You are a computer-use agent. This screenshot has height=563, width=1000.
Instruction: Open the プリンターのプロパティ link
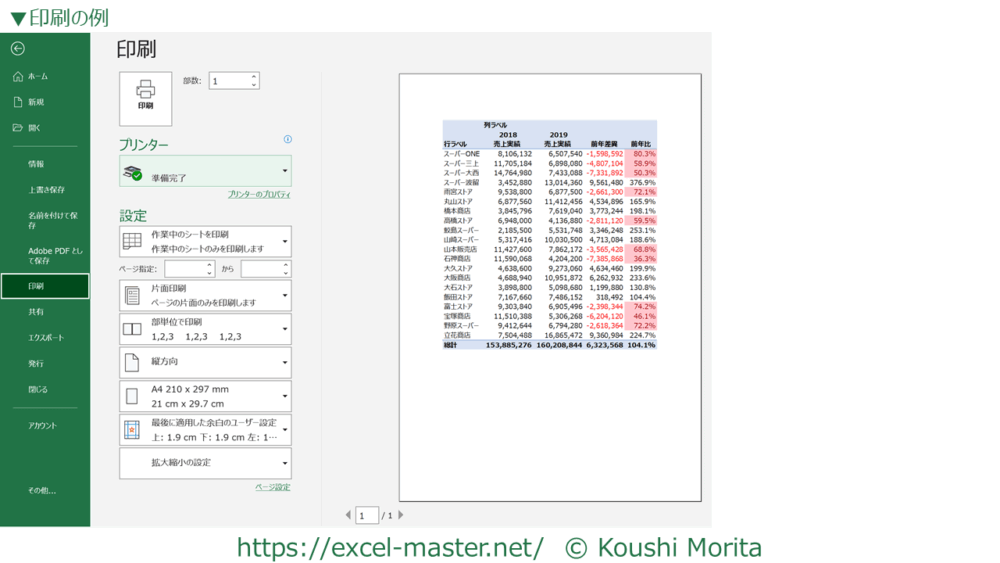(258, 195)
